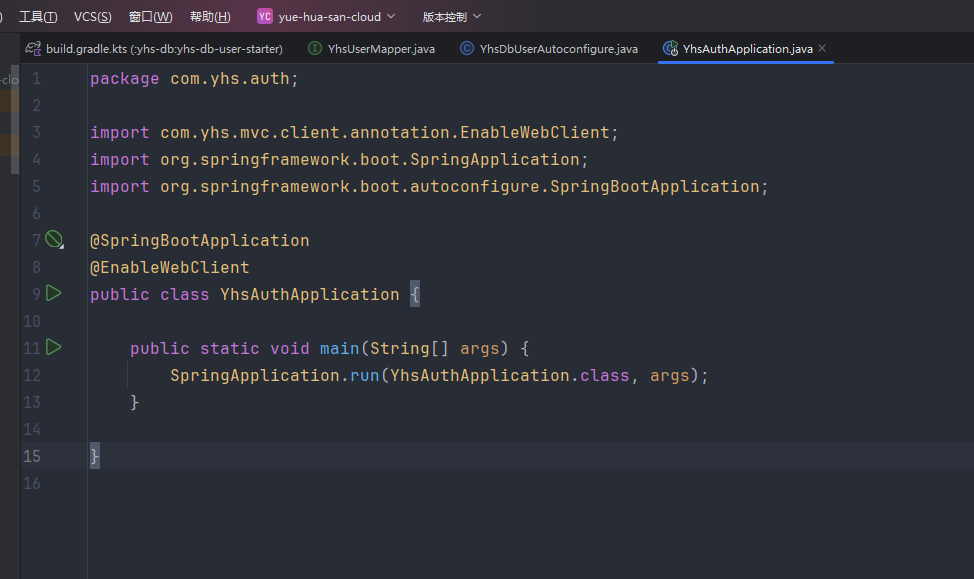This screenshot has height=579, width=974.
Task: Select the YhsAuthApplication.java tab
Action: (747, 48)
